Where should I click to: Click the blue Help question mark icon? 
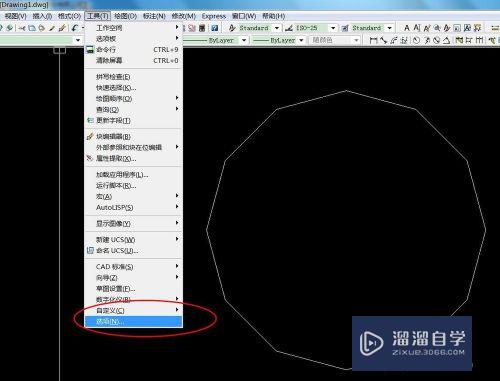click(x=215, y=28)
